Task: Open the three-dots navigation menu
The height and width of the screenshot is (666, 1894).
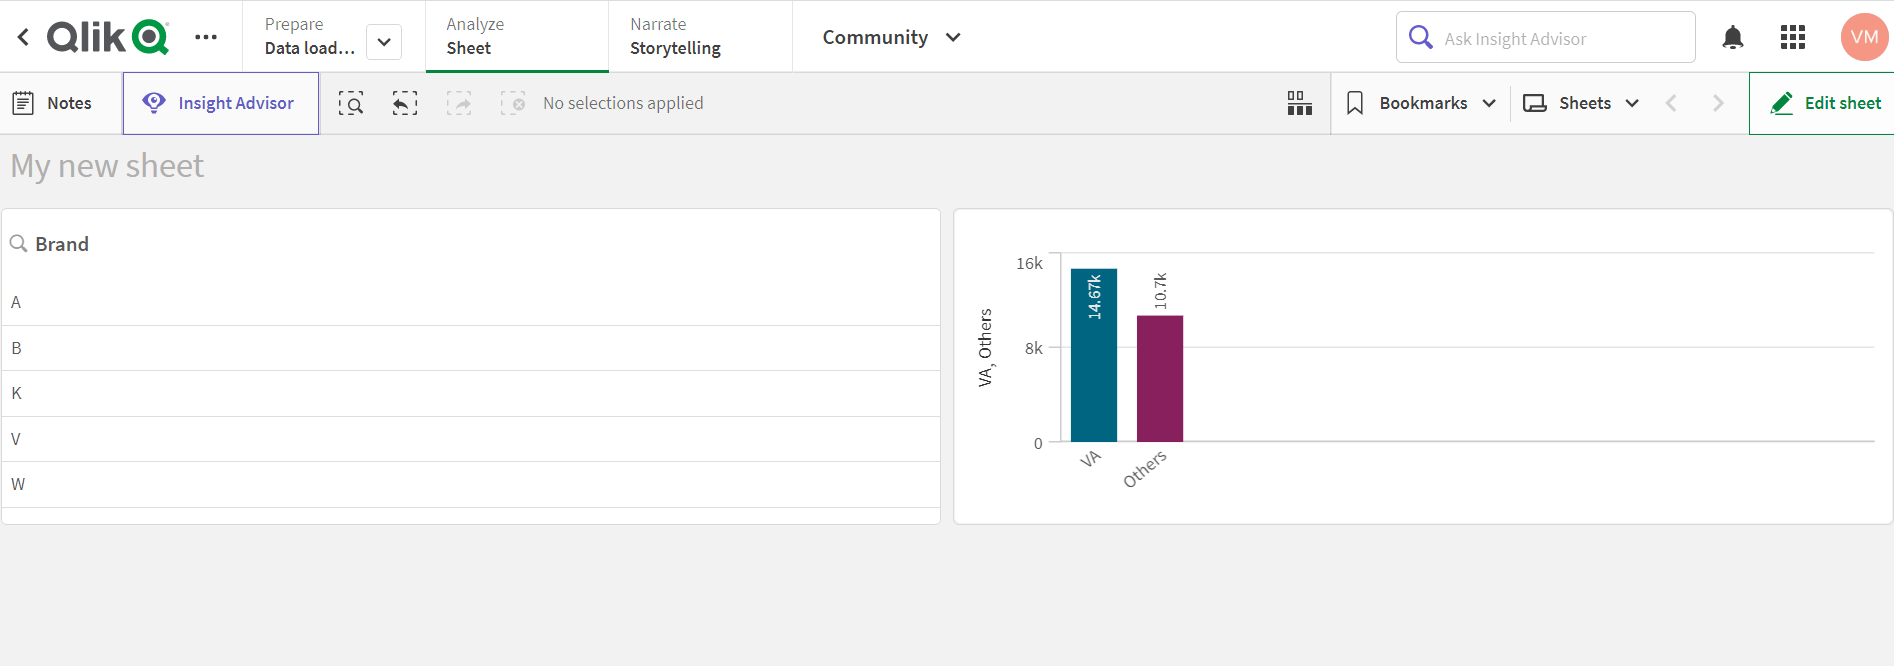Action: (206, 38)
